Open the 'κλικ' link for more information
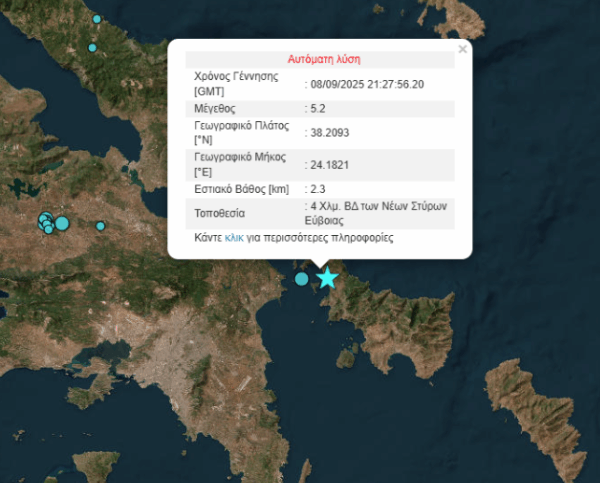Screen dimensions: 600x483 [234, 238]
